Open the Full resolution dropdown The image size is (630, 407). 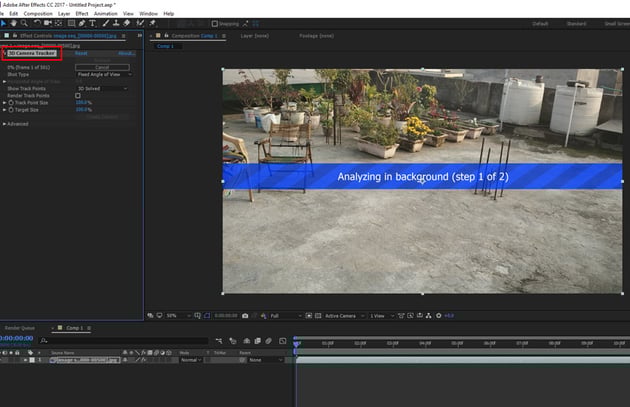[286, 316]
